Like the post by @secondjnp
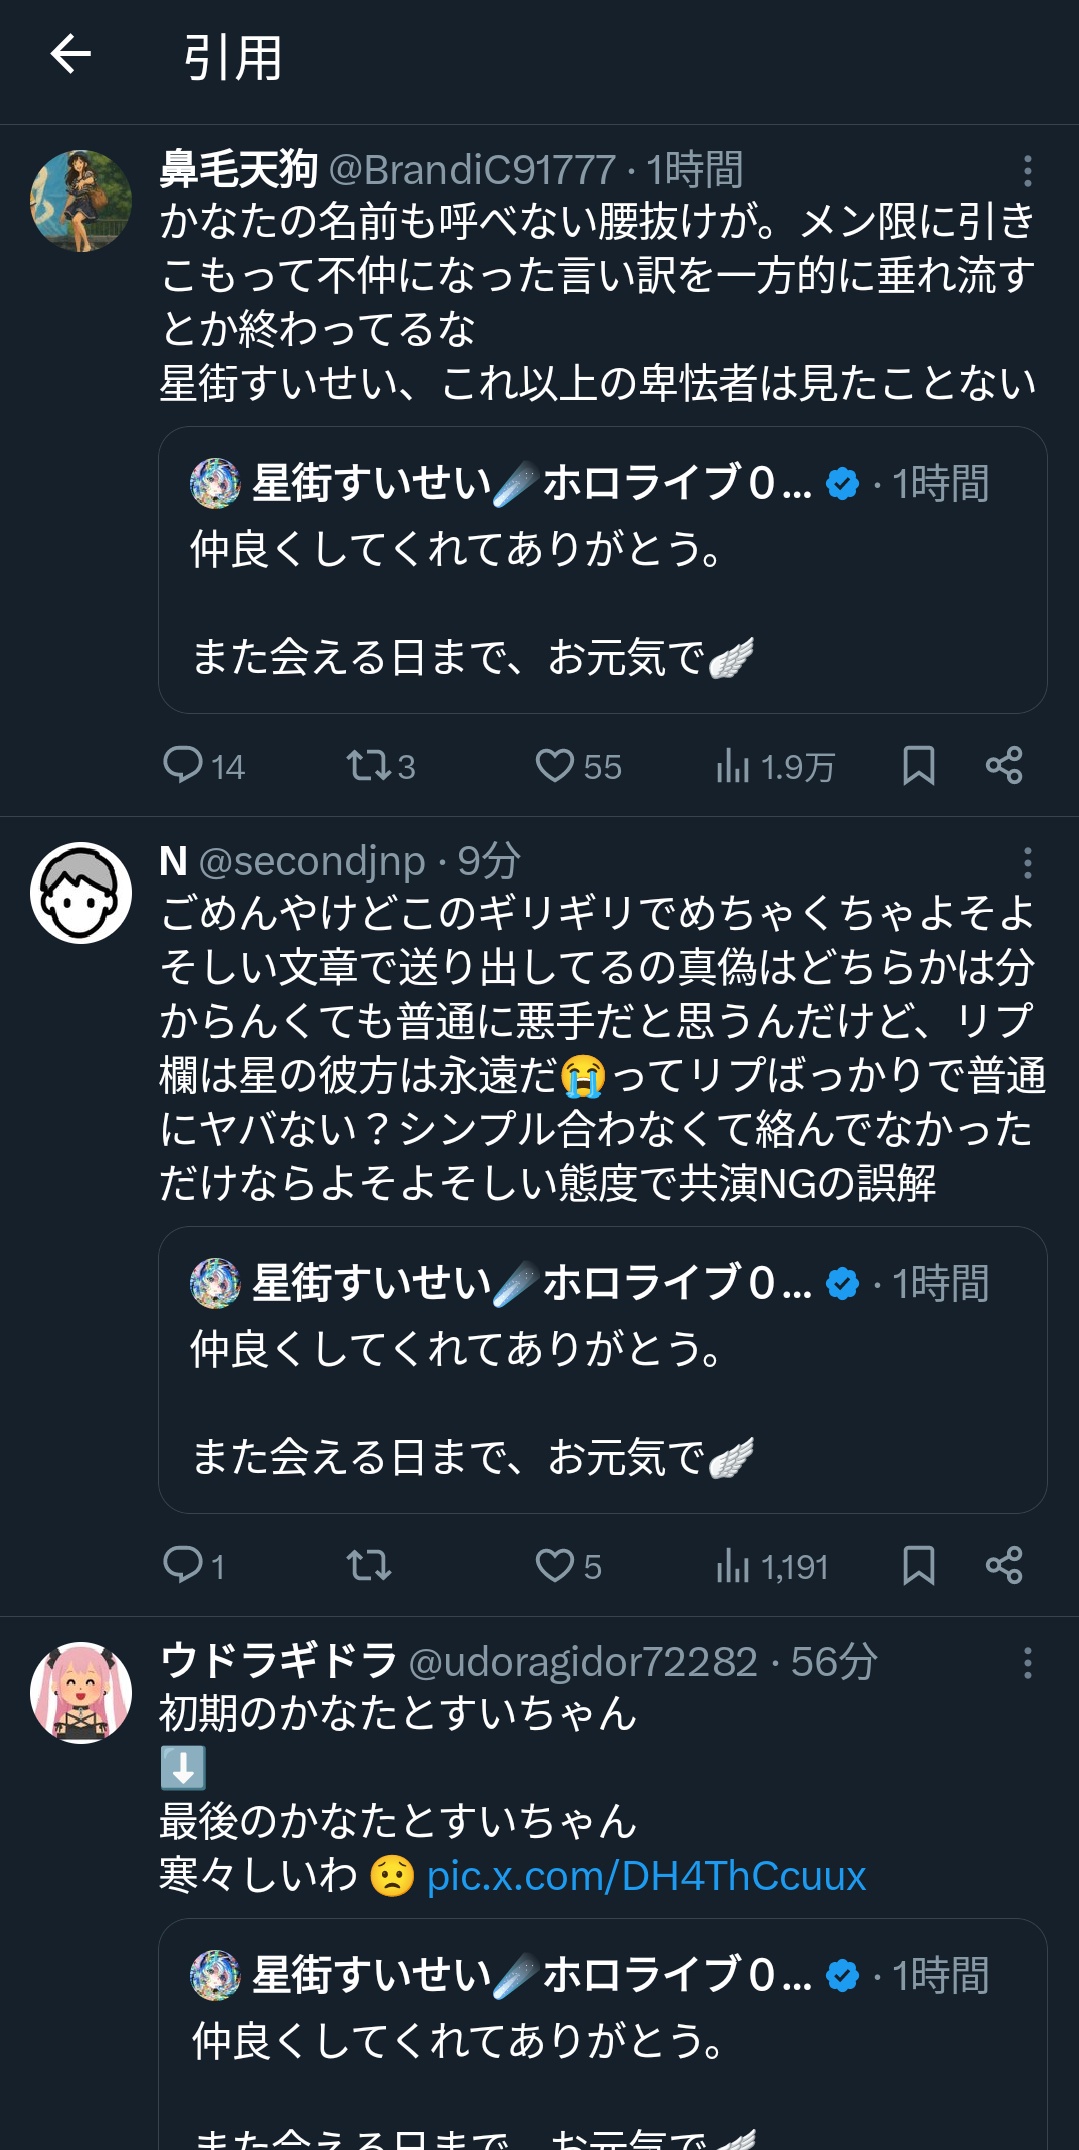This screenshot has height=2150, width=1079. tap(554, 1565)
